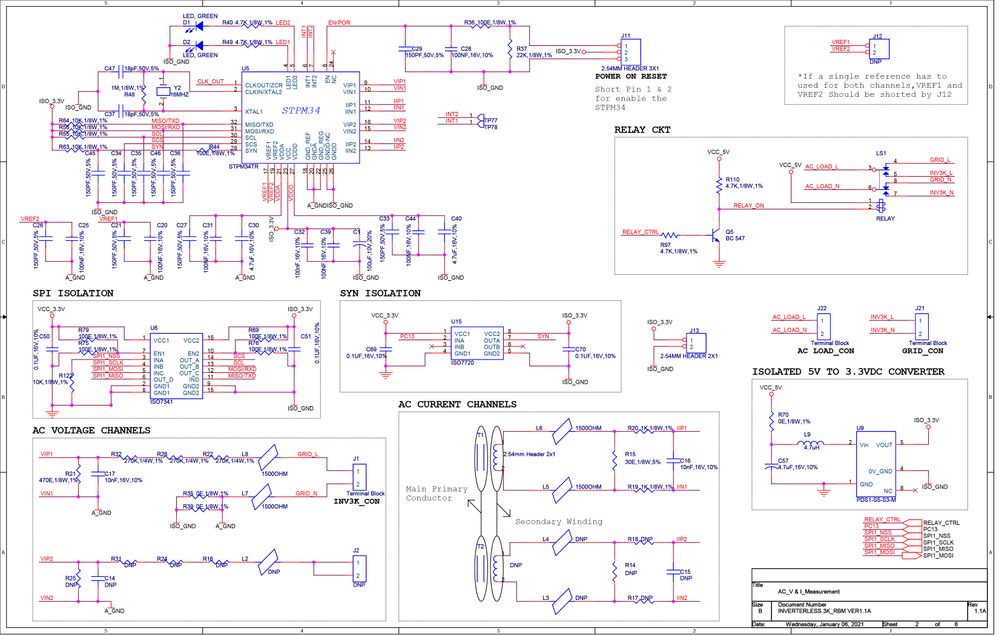The height and width of the screenshot is (635, 999).
Task: Click the D2 green LED symbol
Action: (198, 45)
